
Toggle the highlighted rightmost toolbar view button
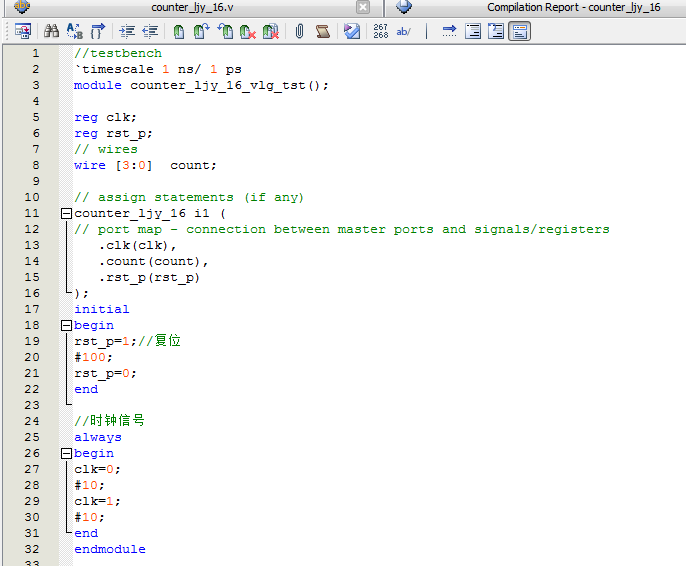tap(519, 32)
